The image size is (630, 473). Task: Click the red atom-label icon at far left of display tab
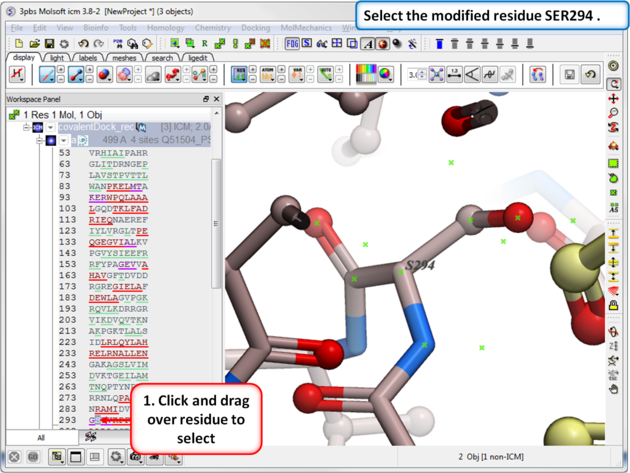click(17, 75)
